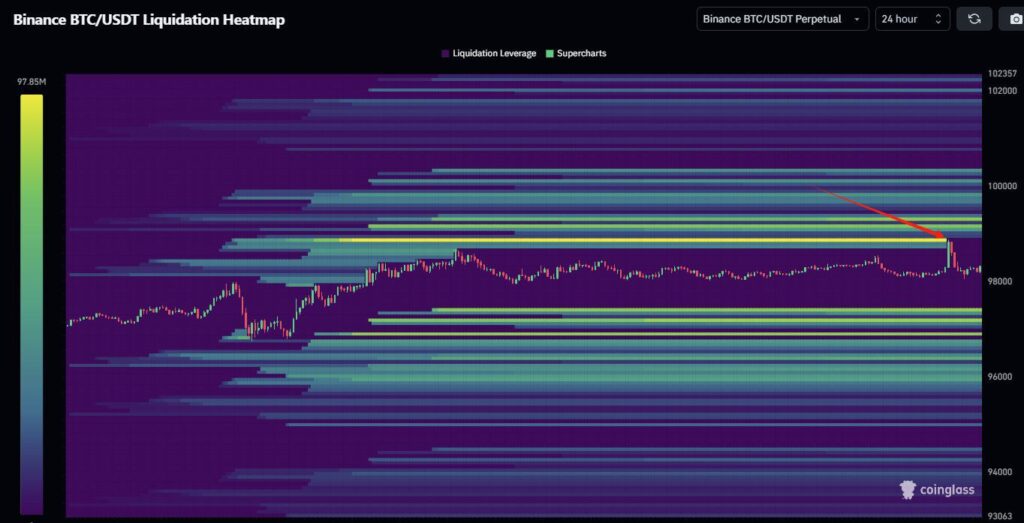This screenshot has width=1024, height=523.
Task: Click the 97.85M scale maximum label
Action: tap(31, 82)
